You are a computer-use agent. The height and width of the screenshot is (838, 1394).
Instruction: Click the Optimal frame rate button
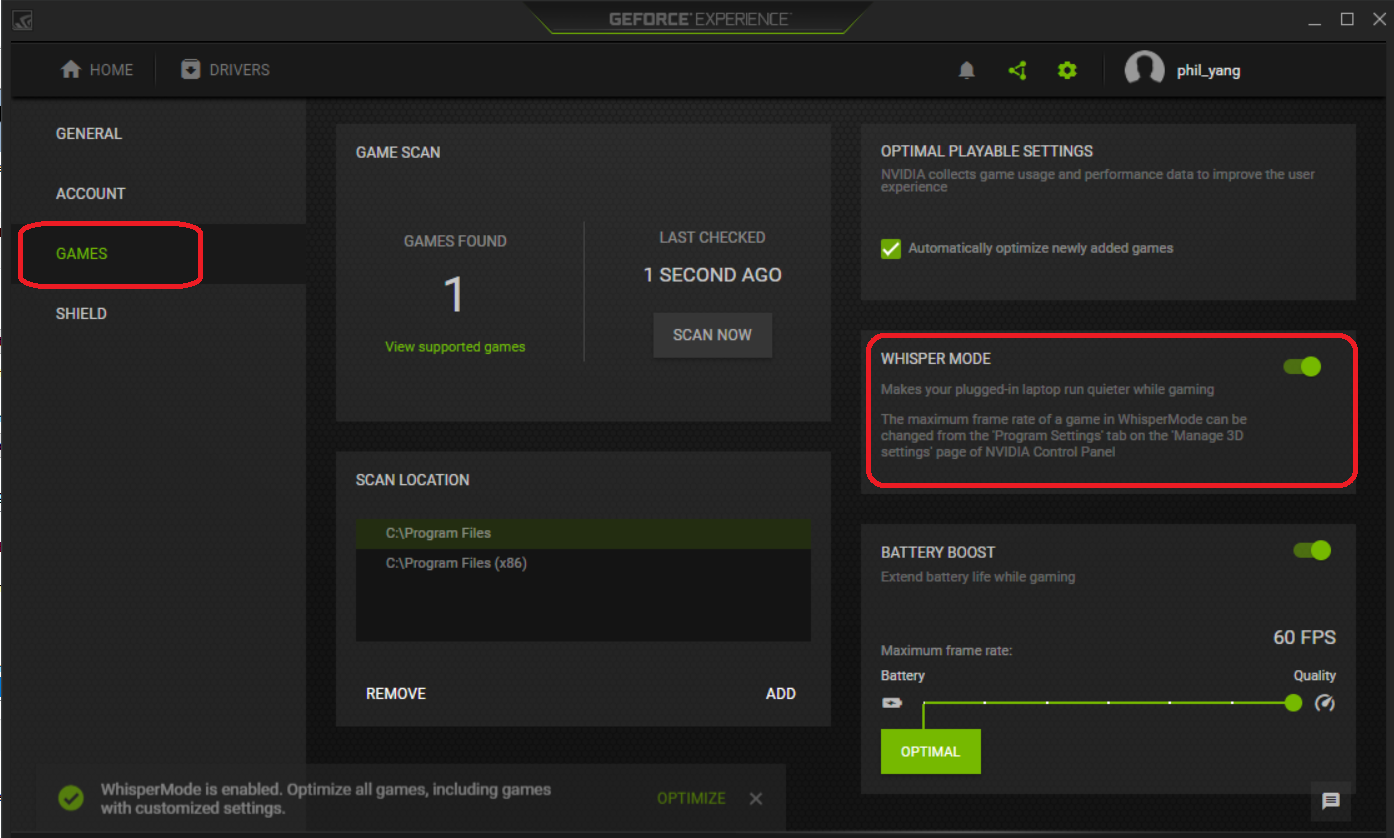point(931,752)
